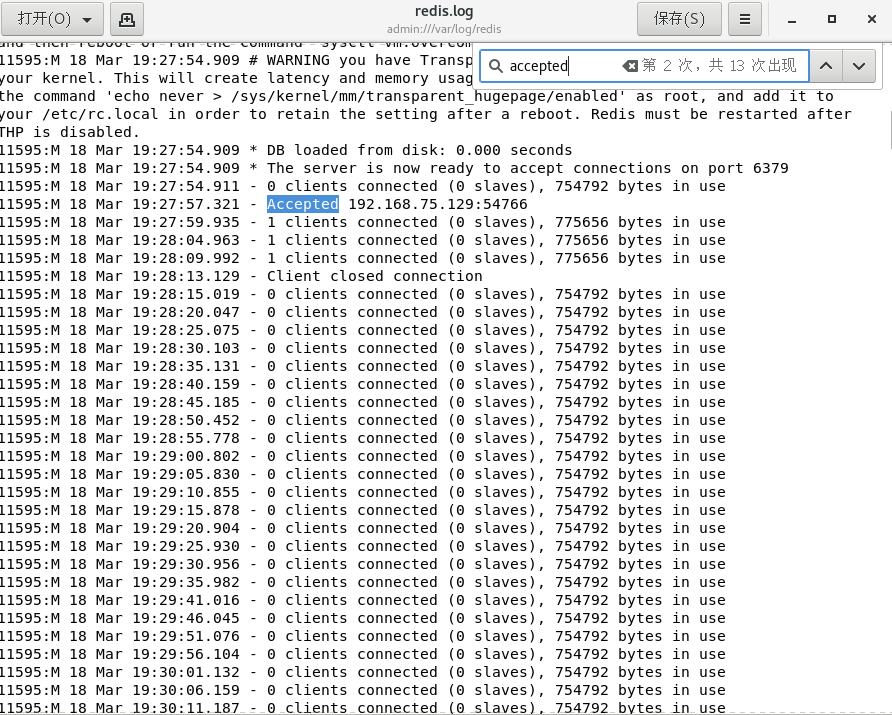Click the 'THP is disabled.' line
Screen dimensions: 892x715
[x=69, y=133]
